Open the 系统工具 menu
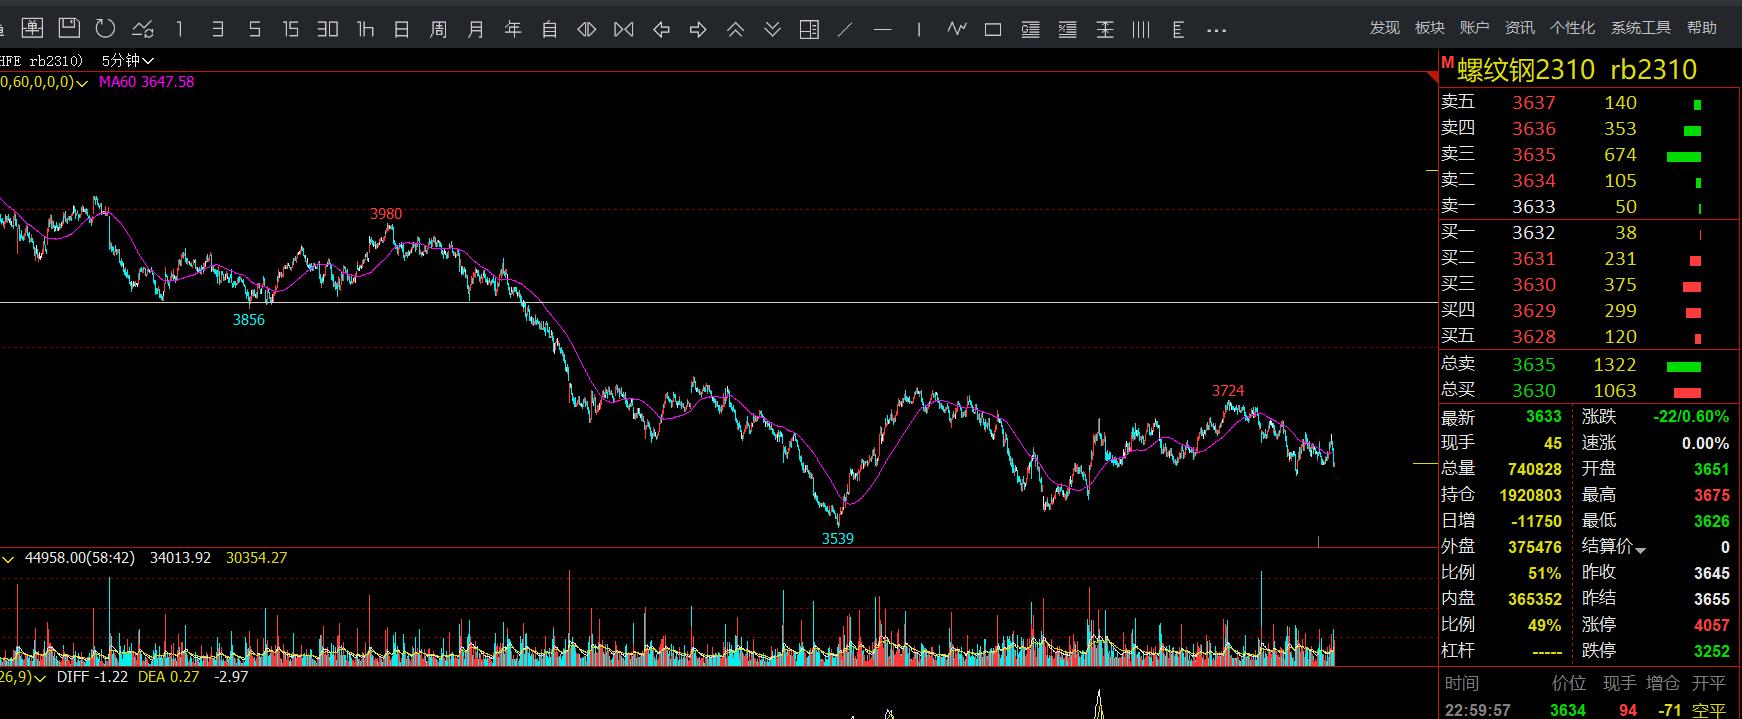This screenshot has height=719, width=1742. 1640,28
